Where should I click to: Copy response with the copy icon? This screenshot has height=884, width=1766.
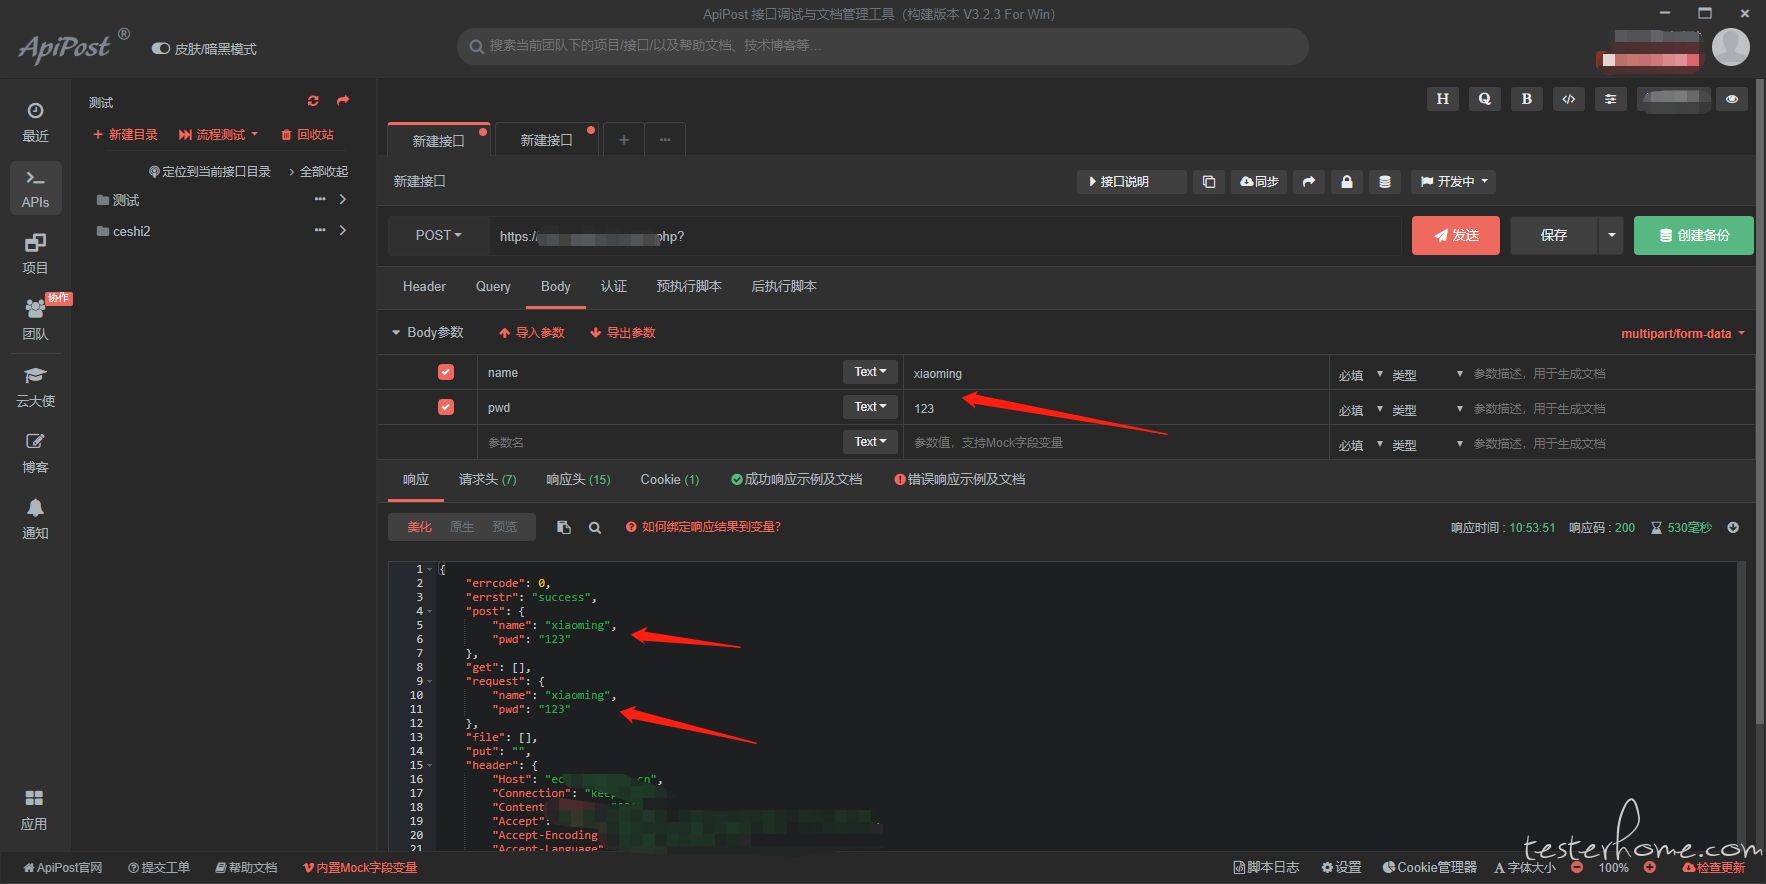pyautogui.click(x=564, y=527)
